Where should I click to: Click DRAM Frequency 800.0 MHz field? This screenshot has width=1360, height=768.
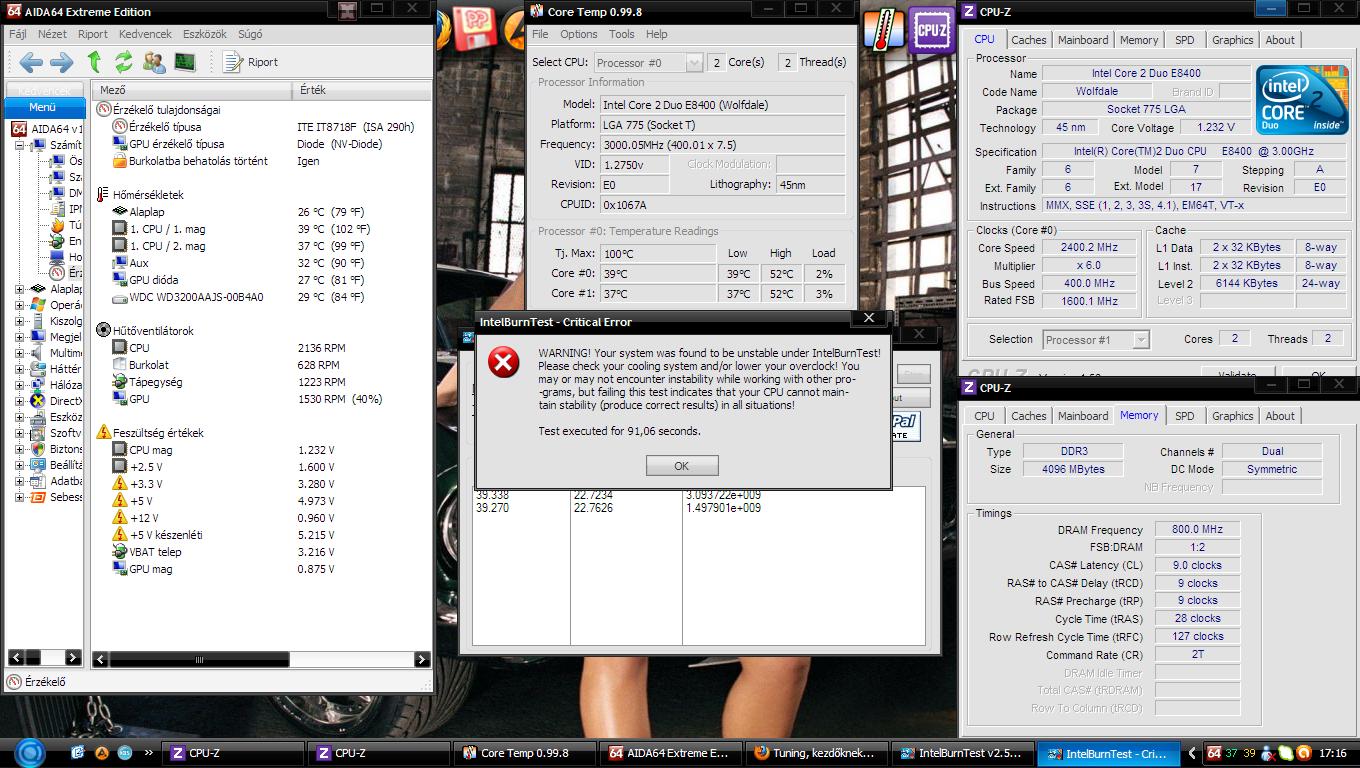[x=1197, y=530]
